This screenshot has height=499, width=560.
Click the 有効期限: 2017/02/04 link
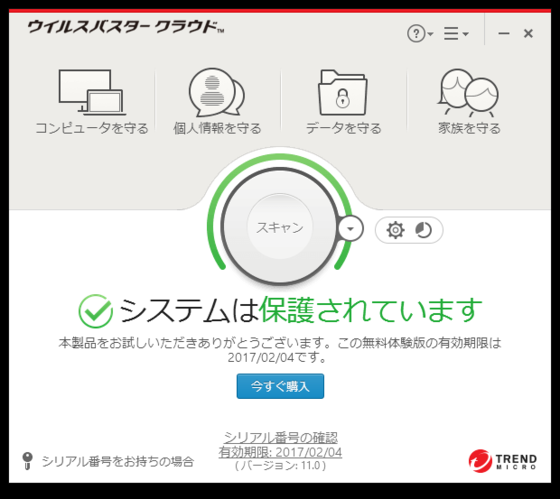coord(280,452)
